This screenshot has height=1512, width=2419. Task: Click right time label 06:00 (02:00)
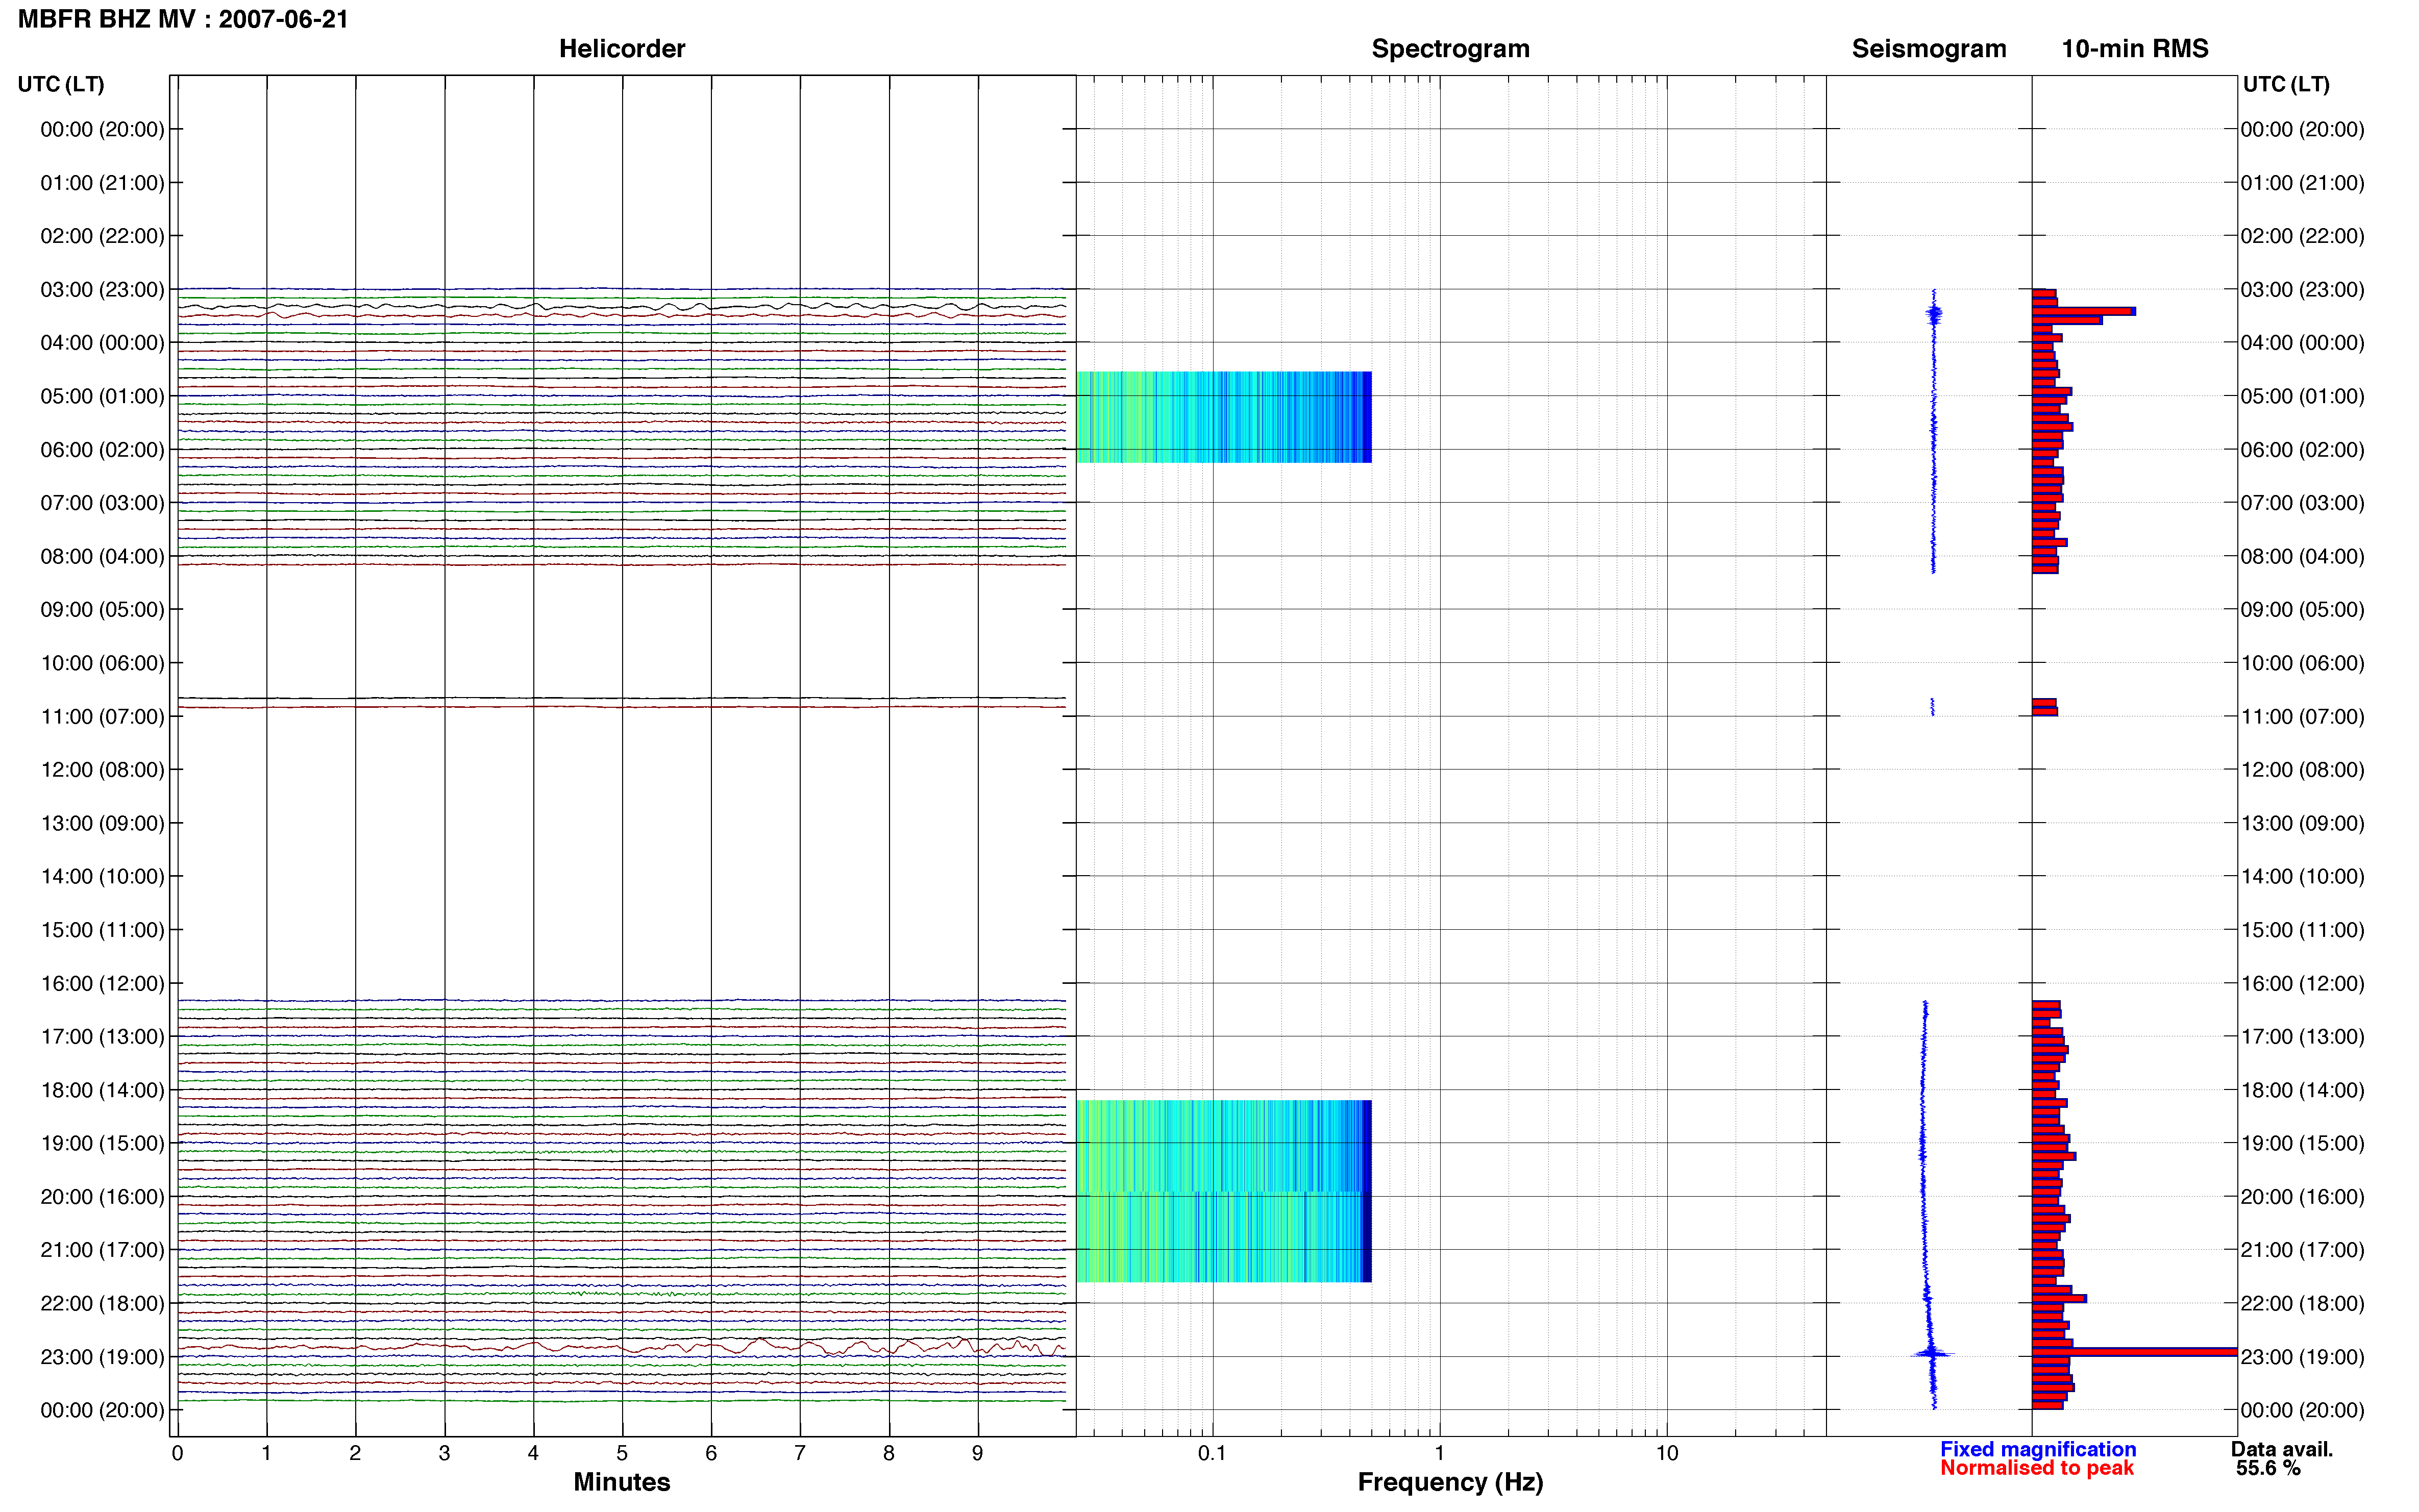pyautogui.click(x=2302, y=450)
